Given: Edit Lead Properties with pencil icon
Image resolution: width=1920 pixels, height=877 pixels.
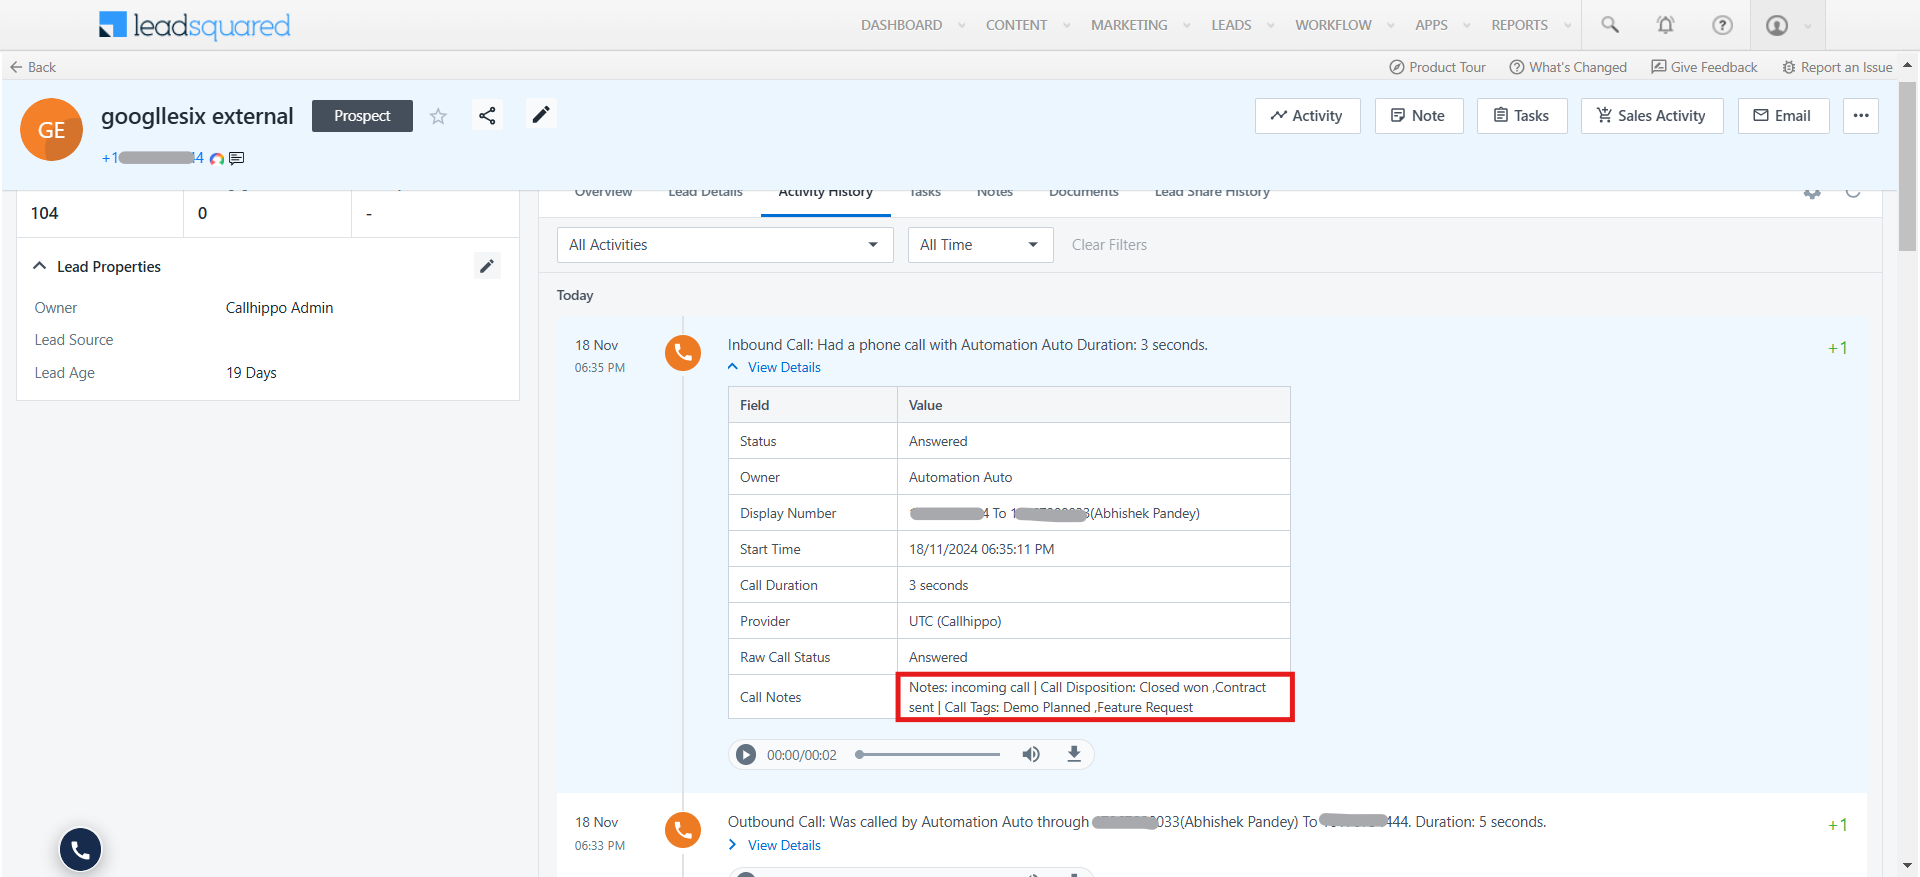Looking at the screenshot, I should coord(487,266).
